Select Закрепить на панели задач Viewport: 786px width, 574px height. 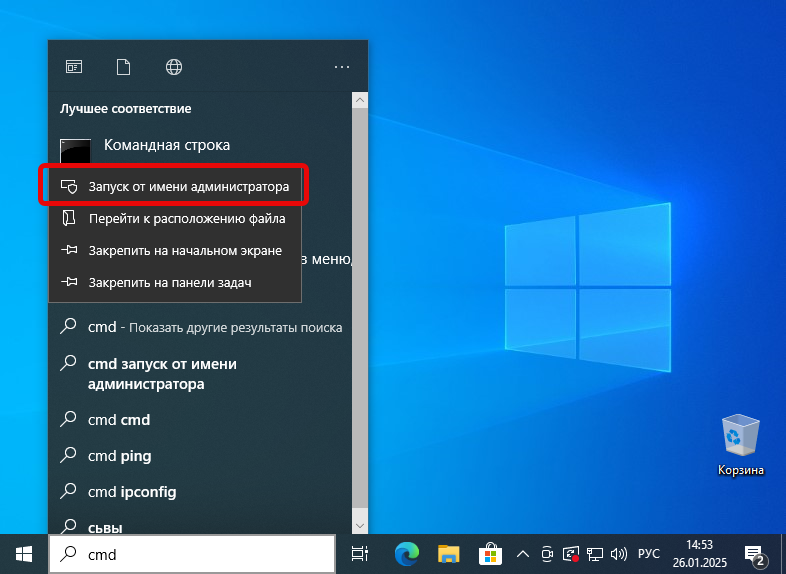[x=169, y=282]
